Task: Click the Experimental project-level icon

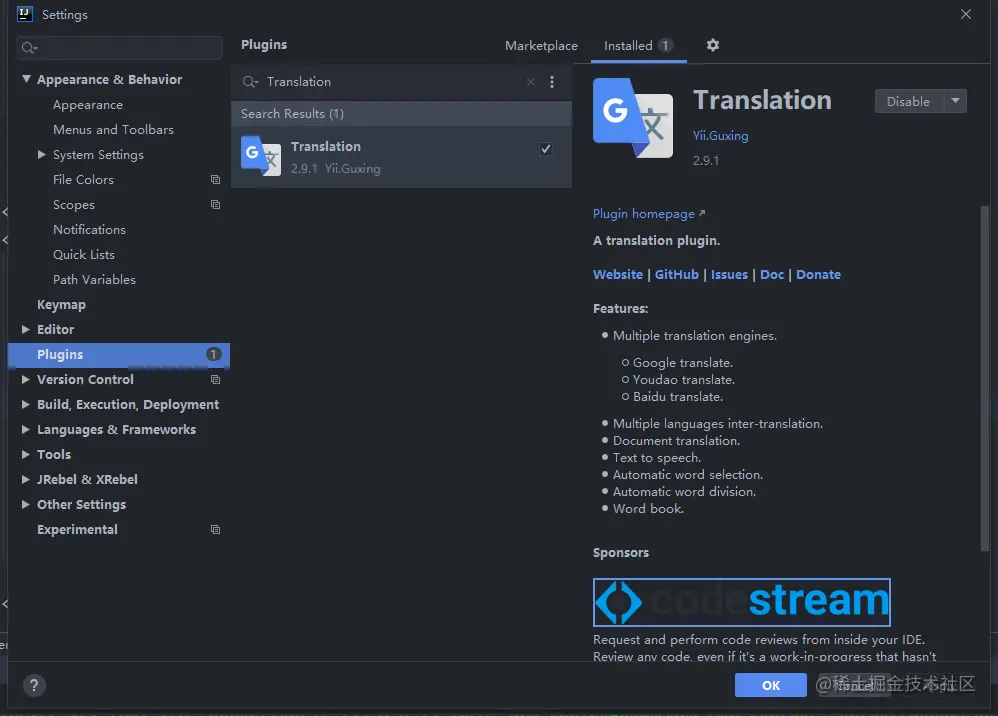Action: tap(215, 530)
